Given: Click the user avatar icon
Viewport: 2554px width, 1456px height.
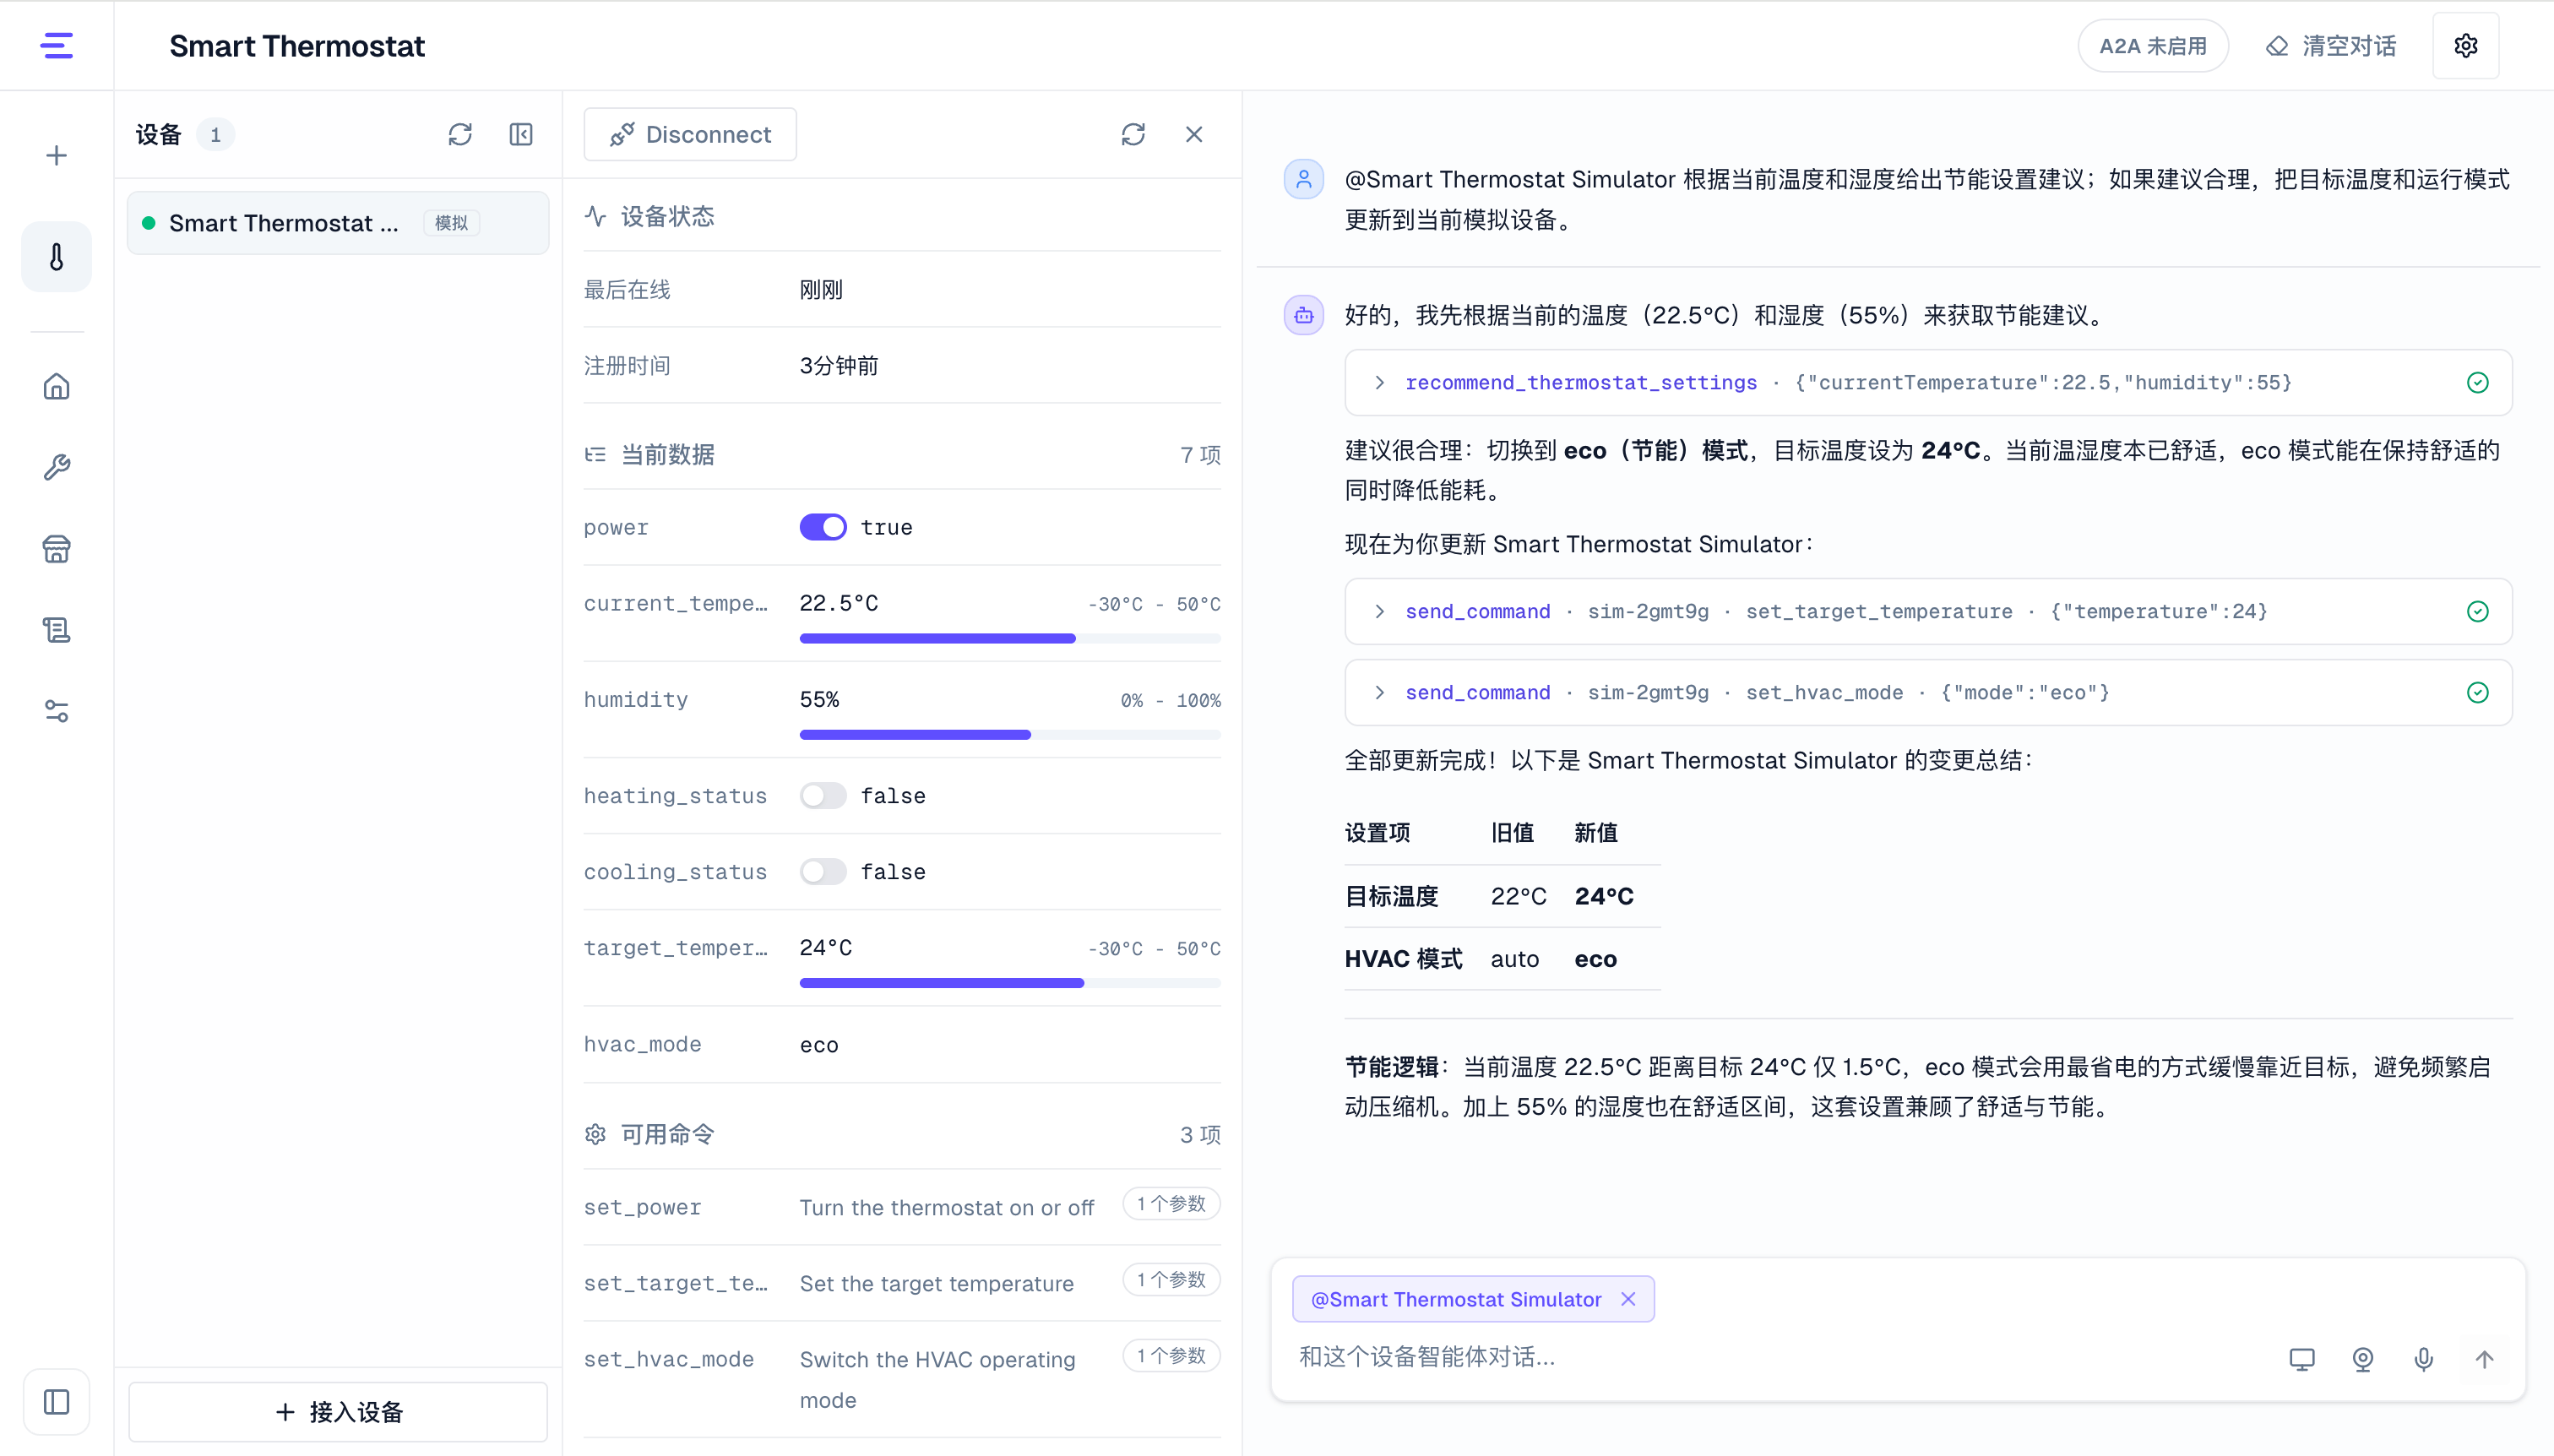Looking at the screenshot, I should [x=1304, y=179].
